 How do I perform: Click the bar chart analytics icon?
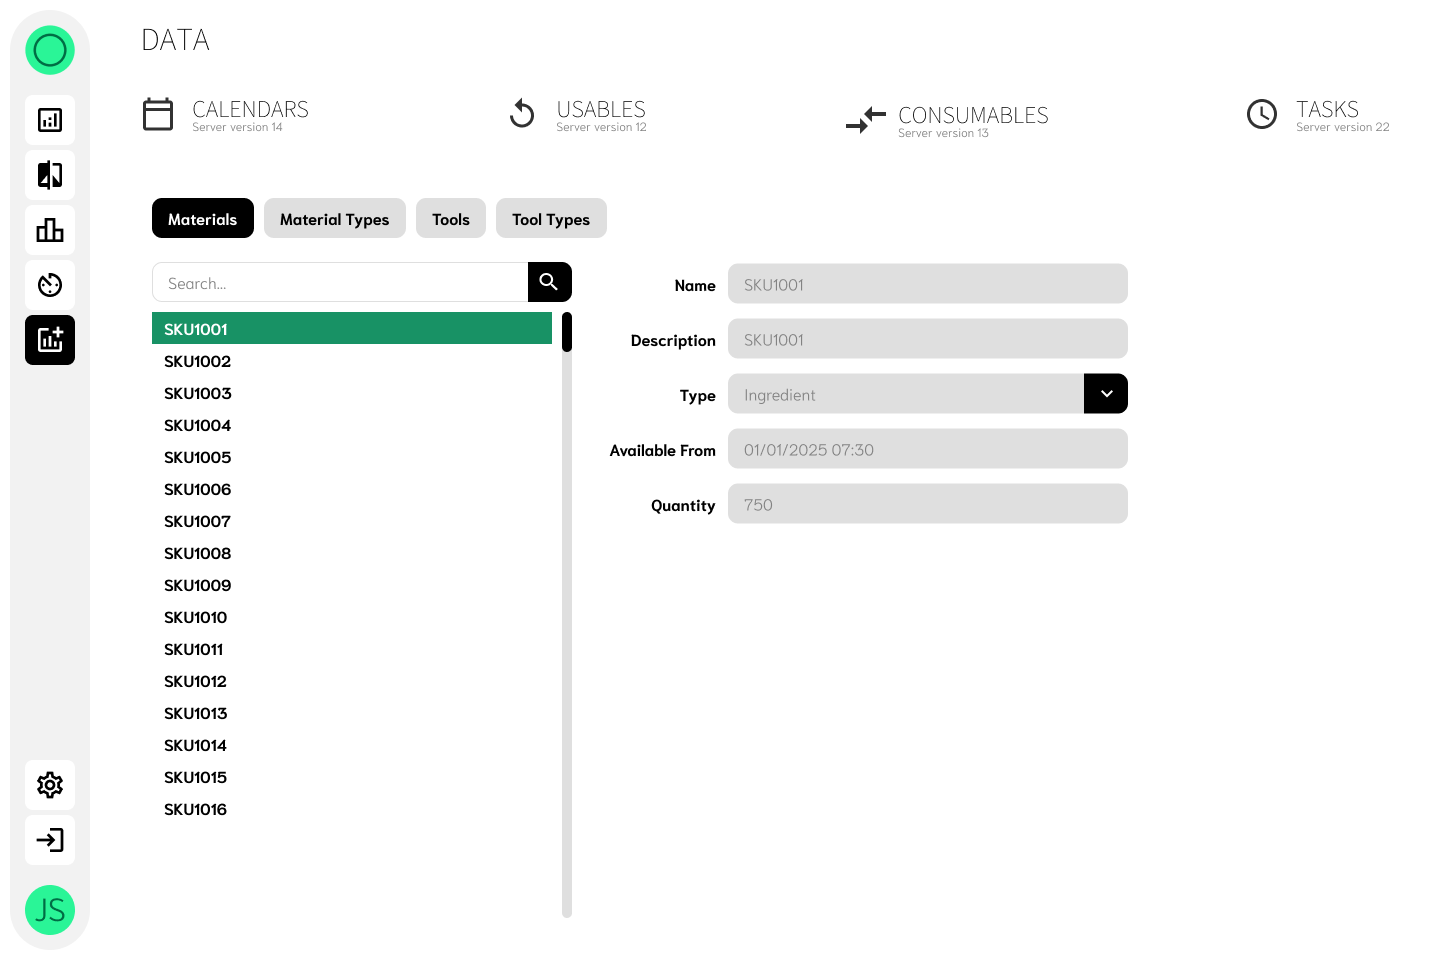point(50,230)
